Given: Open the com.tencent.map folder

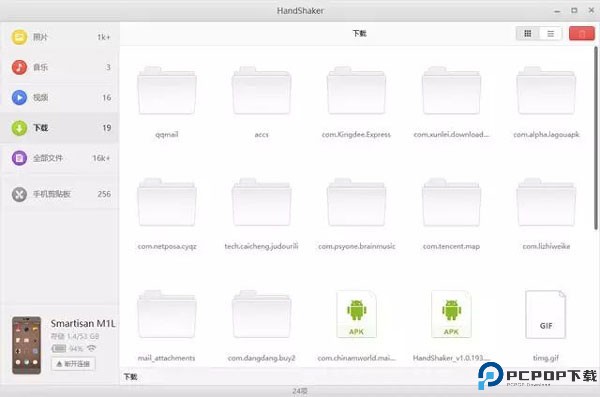Looking at the screenshot, I should coord(451,202).
